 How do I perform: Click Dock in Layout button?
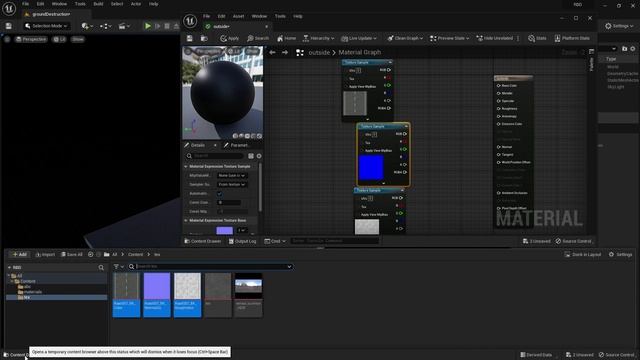point(582,254)
